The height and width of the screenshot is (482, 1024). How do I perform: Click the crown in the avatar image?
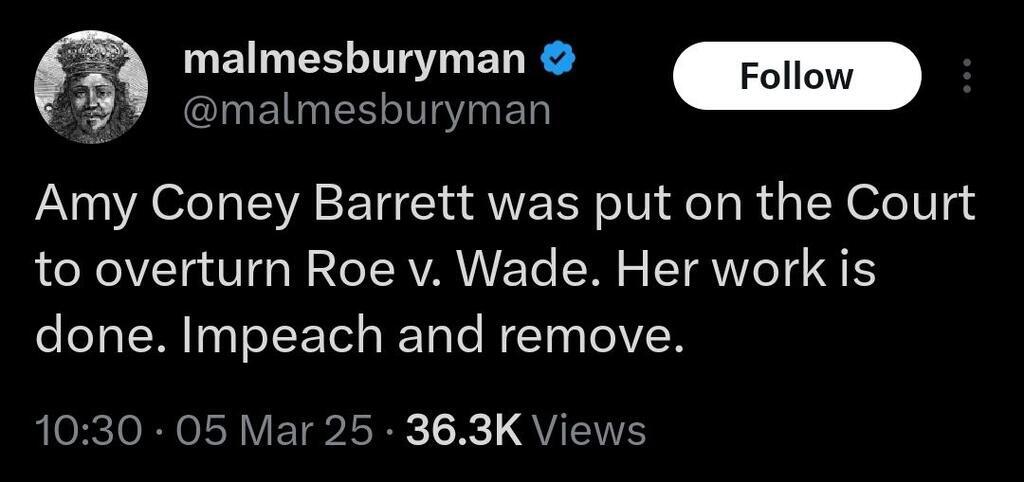point(91,54)
